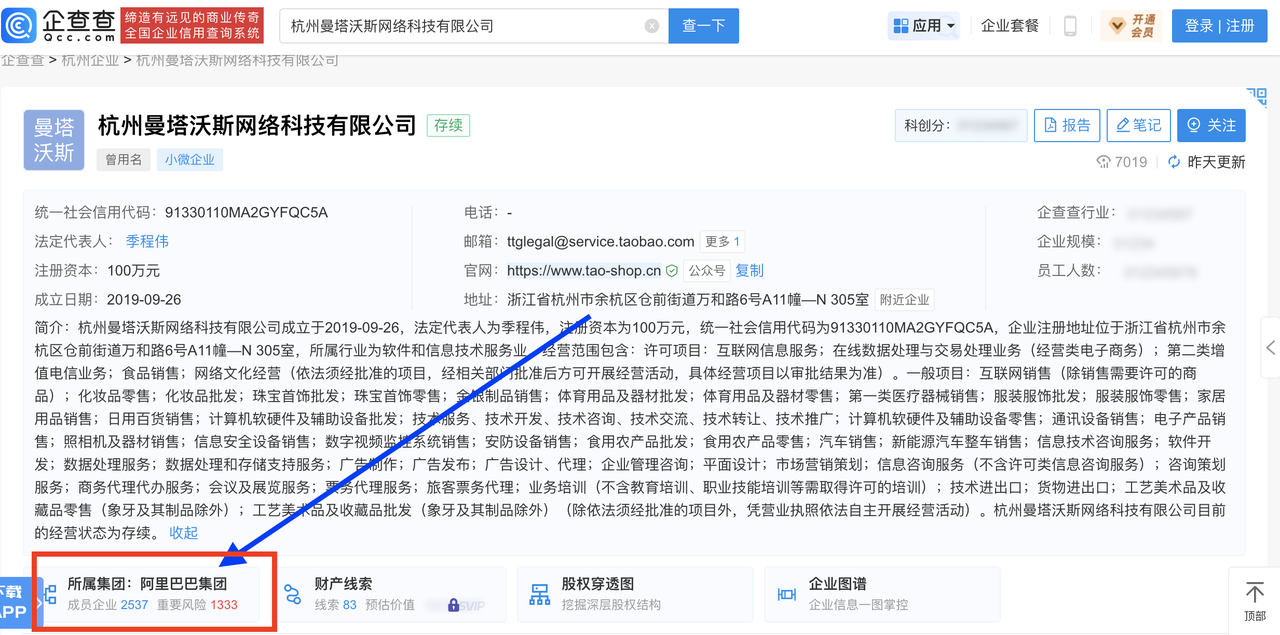1280x635 pixels.
Task: Open the 股权穿透图 card
Action: click(635, 594)
